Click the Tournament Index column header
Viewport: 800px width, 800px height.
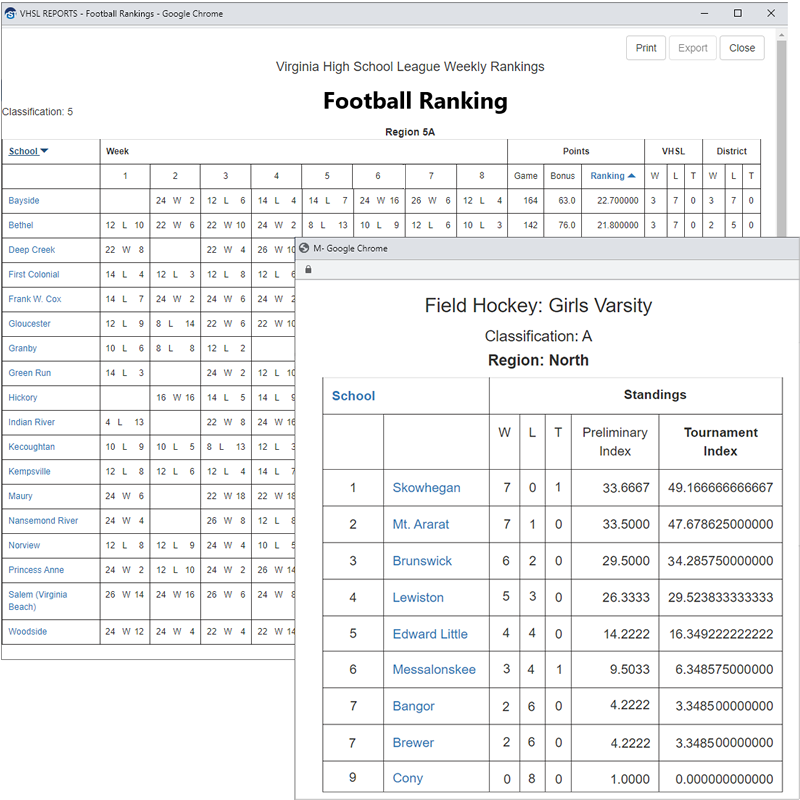click(x=720, y=442)
